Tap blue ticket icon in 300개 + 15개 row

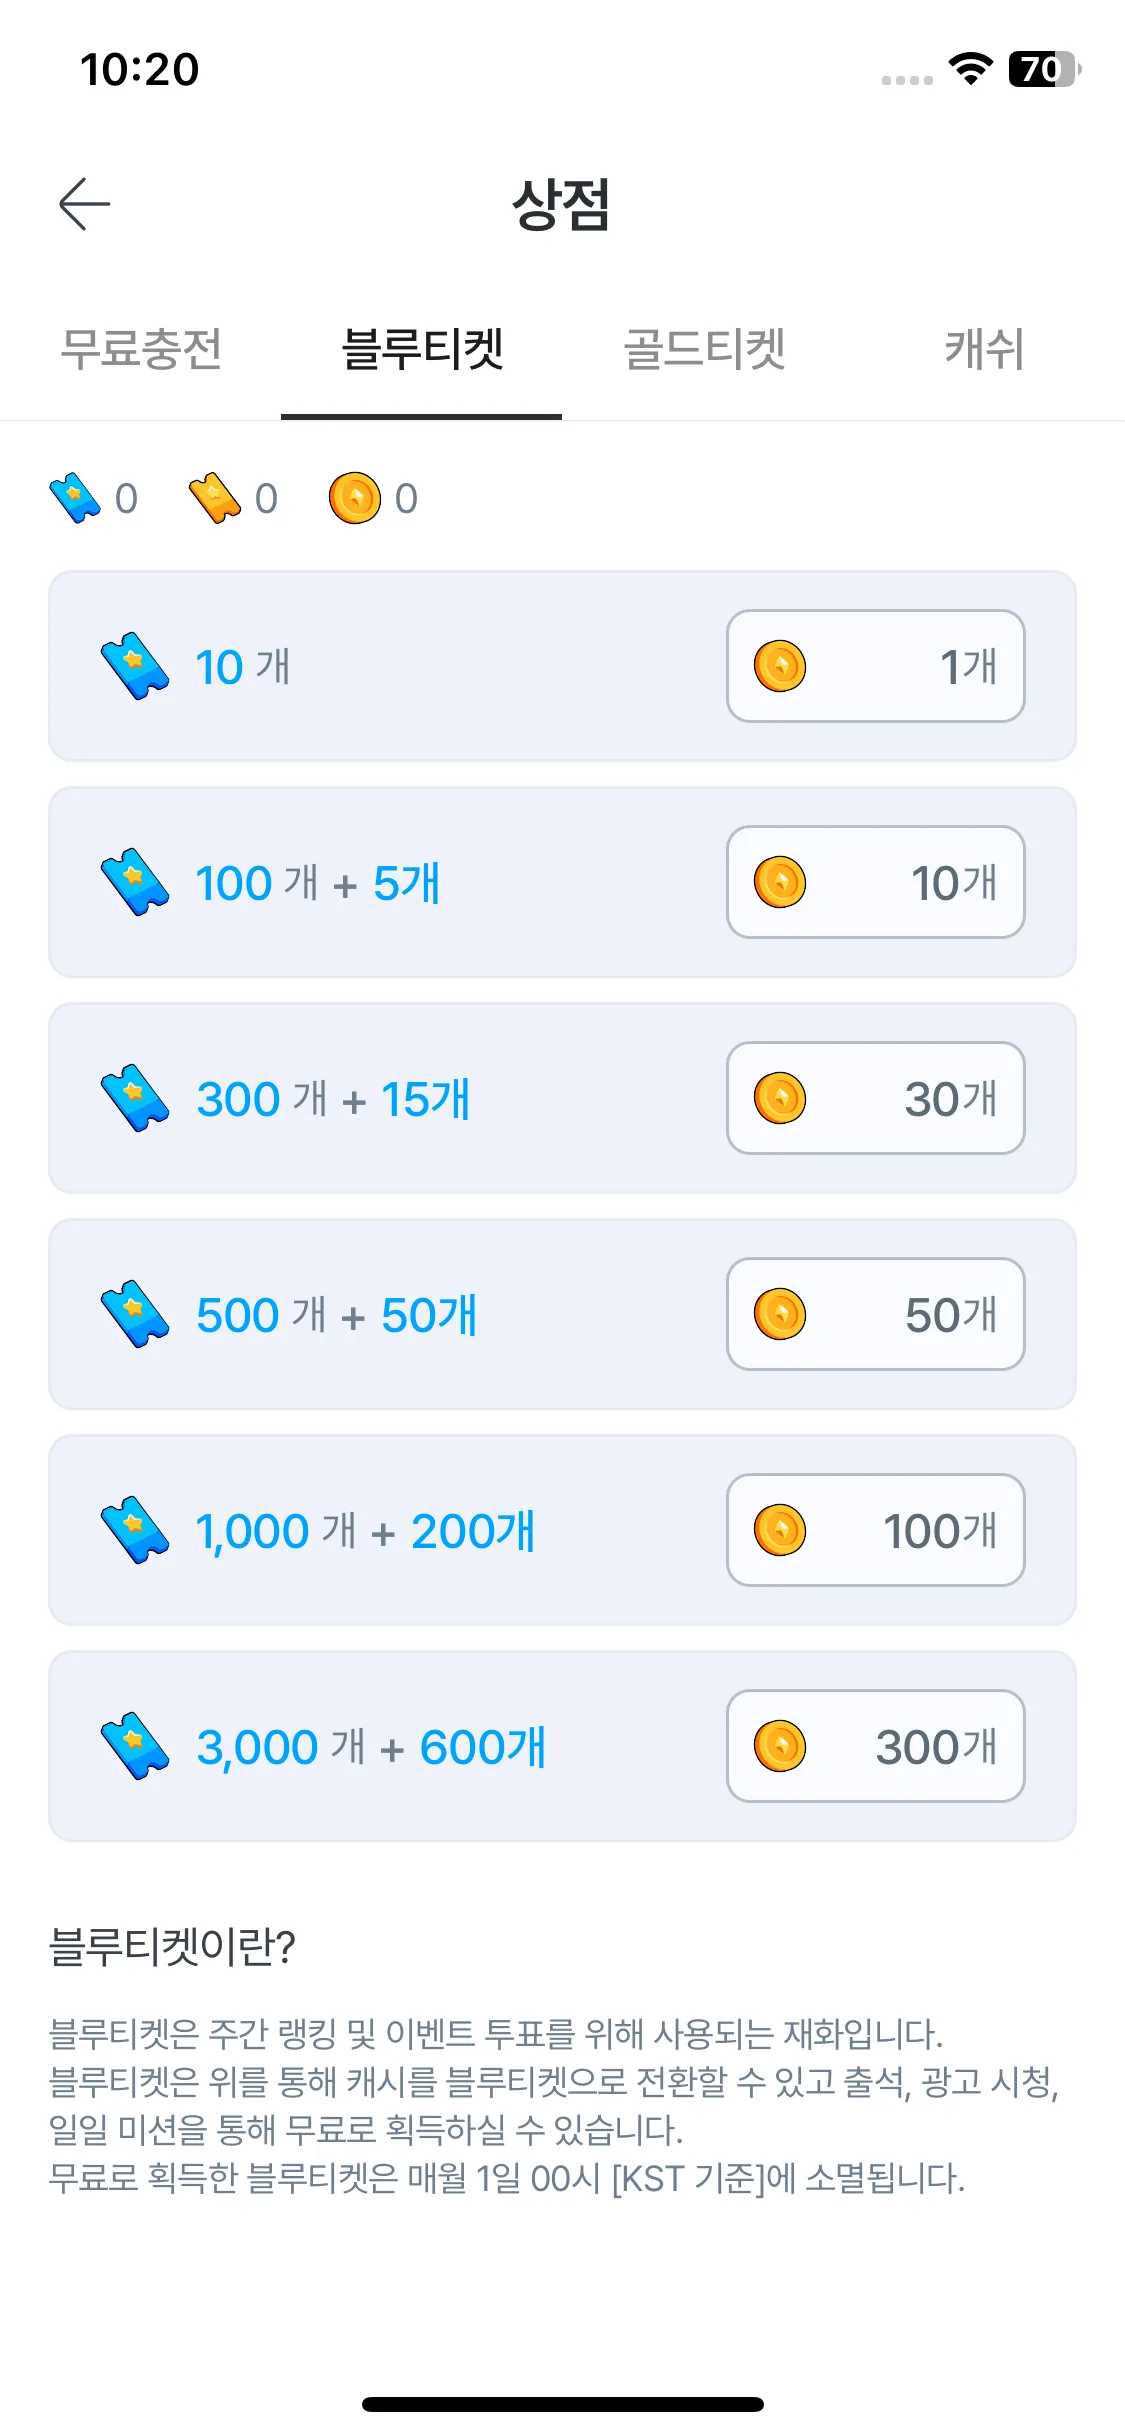135,1098
